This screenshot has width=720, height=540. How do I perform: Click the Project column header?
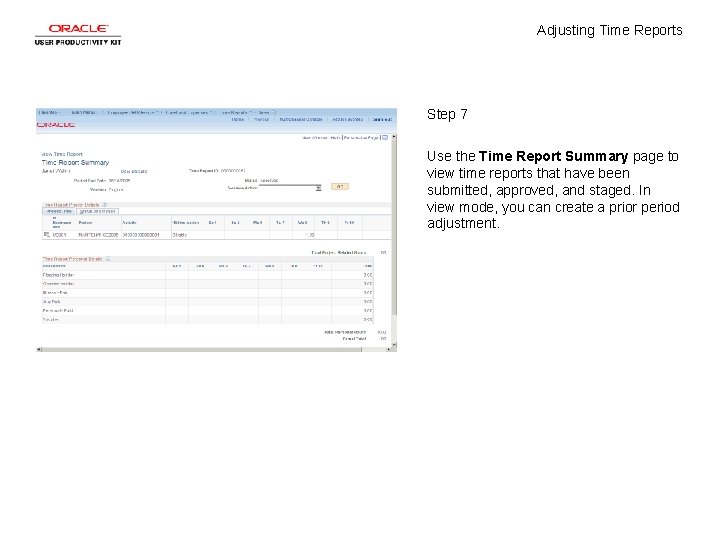85,223
